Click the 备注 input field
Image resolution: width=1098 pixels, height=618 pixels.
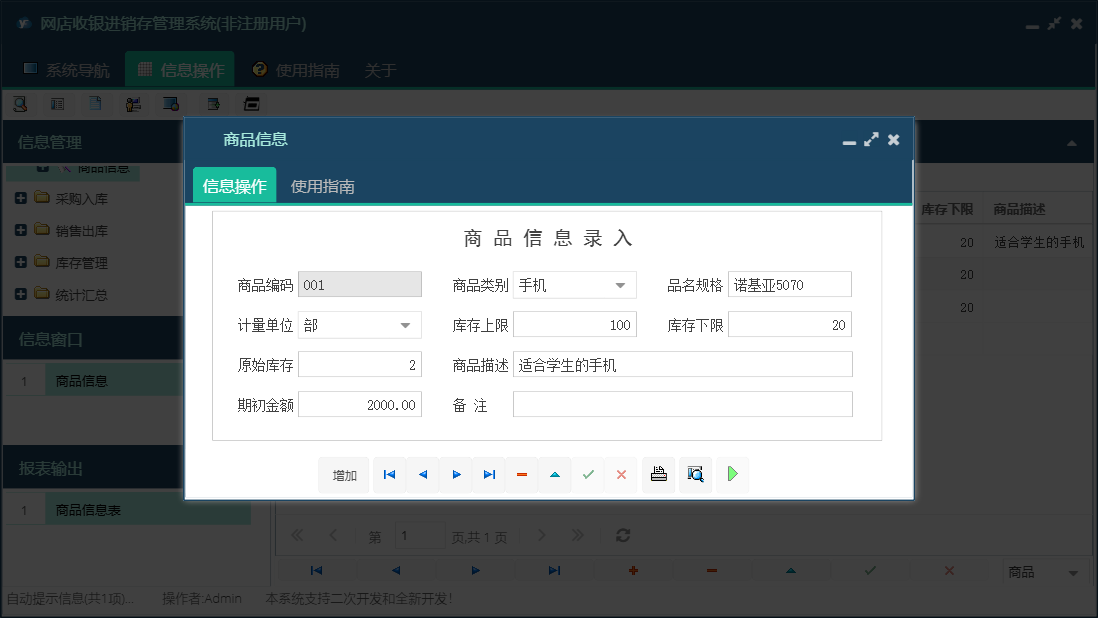[x=682, y=404]
